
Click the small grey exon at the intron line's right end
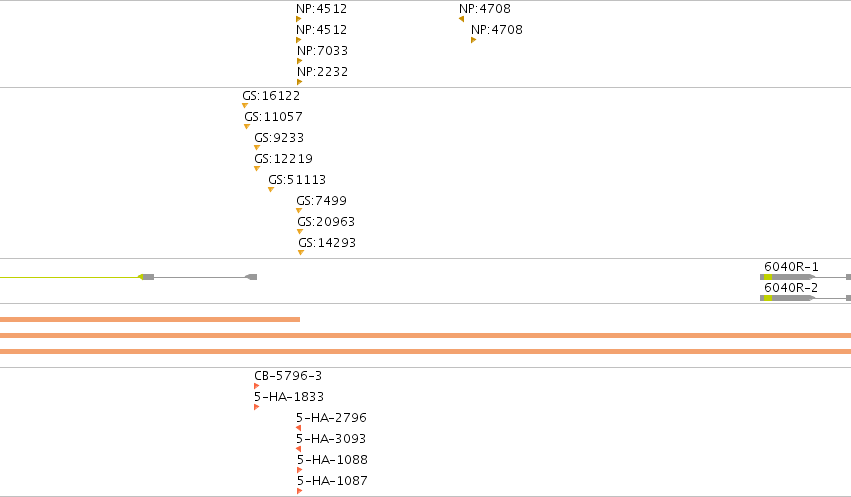252,277
